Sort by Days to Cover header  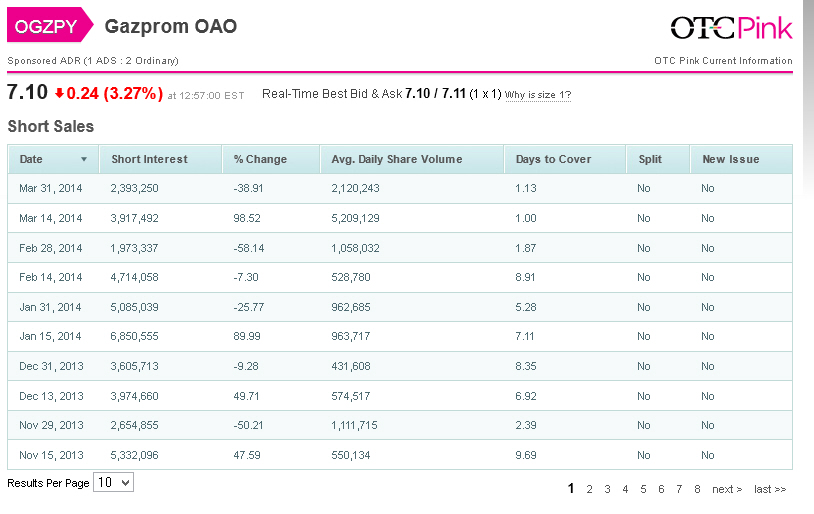click(553, 159)
